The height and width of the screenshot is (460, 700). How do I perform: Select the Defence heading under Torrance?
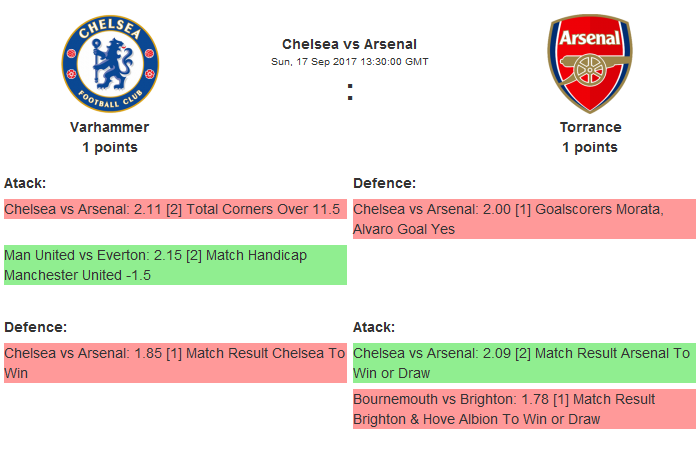coord(384,183)
